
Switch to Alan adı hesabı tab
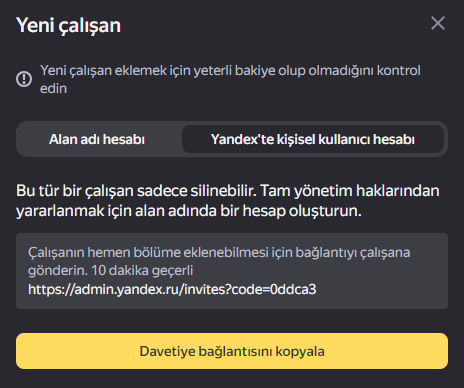(x=97, y=139)
